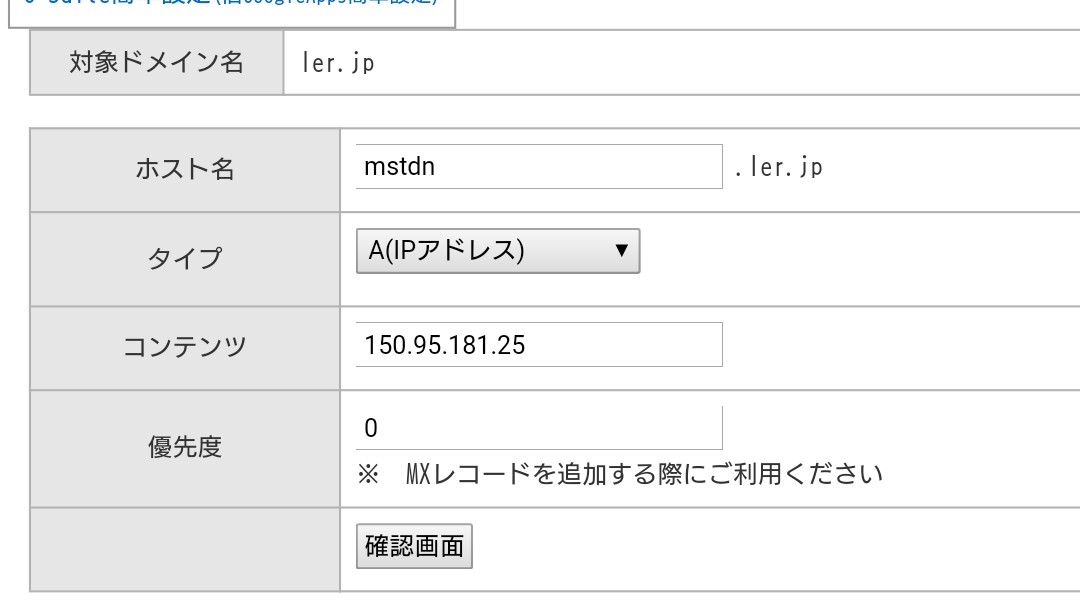
Task: Click the ※ symbol before the MX note
Action: point(368,473)
